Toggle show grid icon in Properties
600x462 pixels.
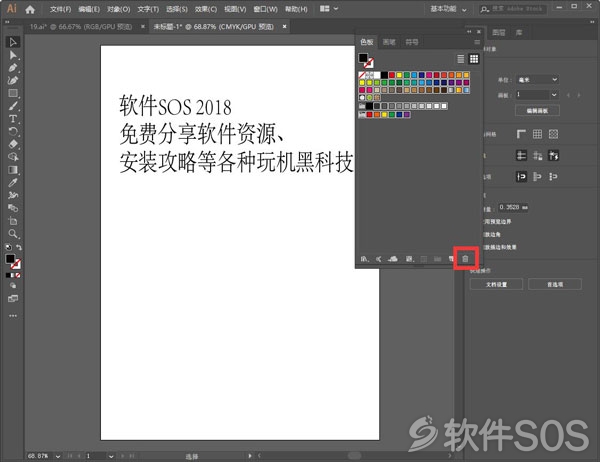point(537,134)
